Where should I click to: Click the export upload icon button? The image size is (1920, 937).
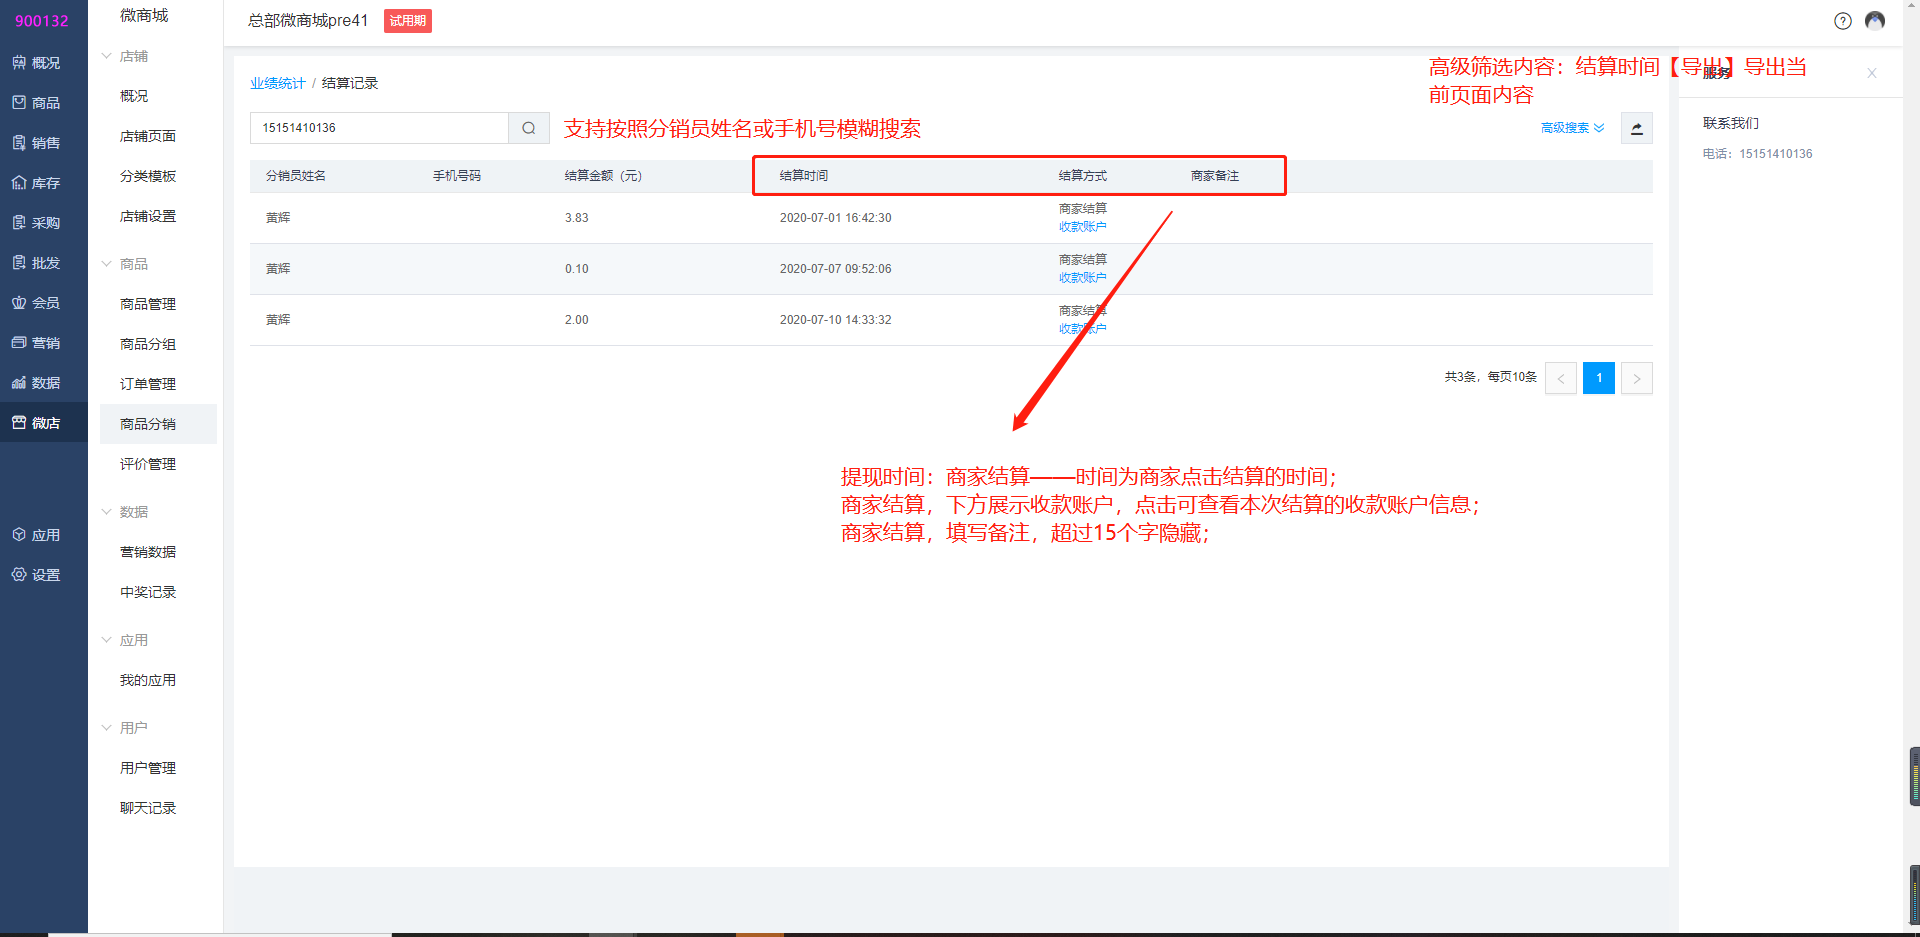1636,128
